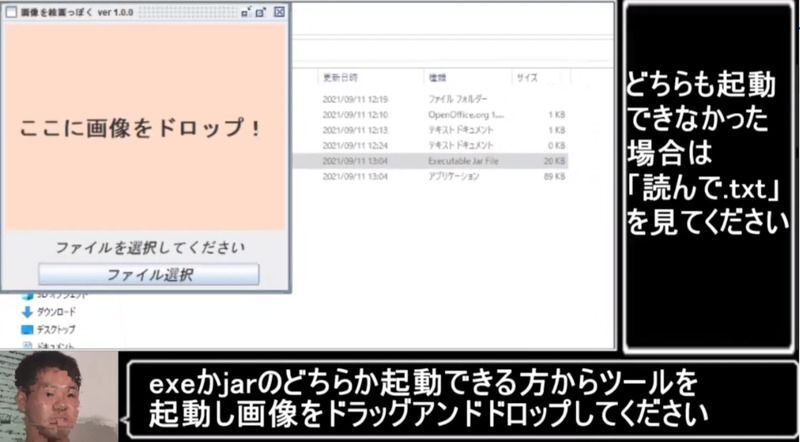Image resolution: width=800 pixels, height=442 pixels.
Task: Click the app icon in the title bar
Action: [x=12, y=12]
